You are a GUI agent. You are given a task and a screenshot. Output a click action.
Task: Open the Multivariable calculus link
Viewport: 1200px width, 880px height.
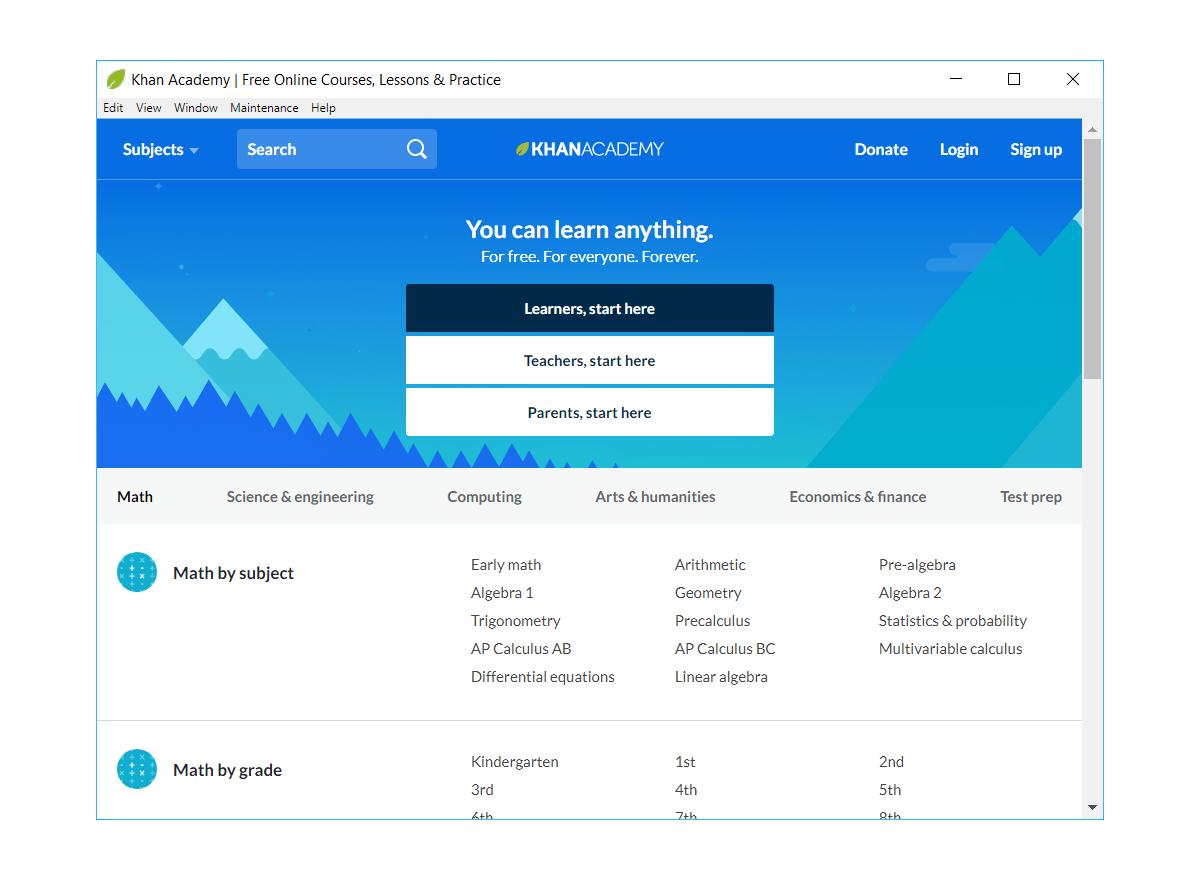(x=951, y=649)
